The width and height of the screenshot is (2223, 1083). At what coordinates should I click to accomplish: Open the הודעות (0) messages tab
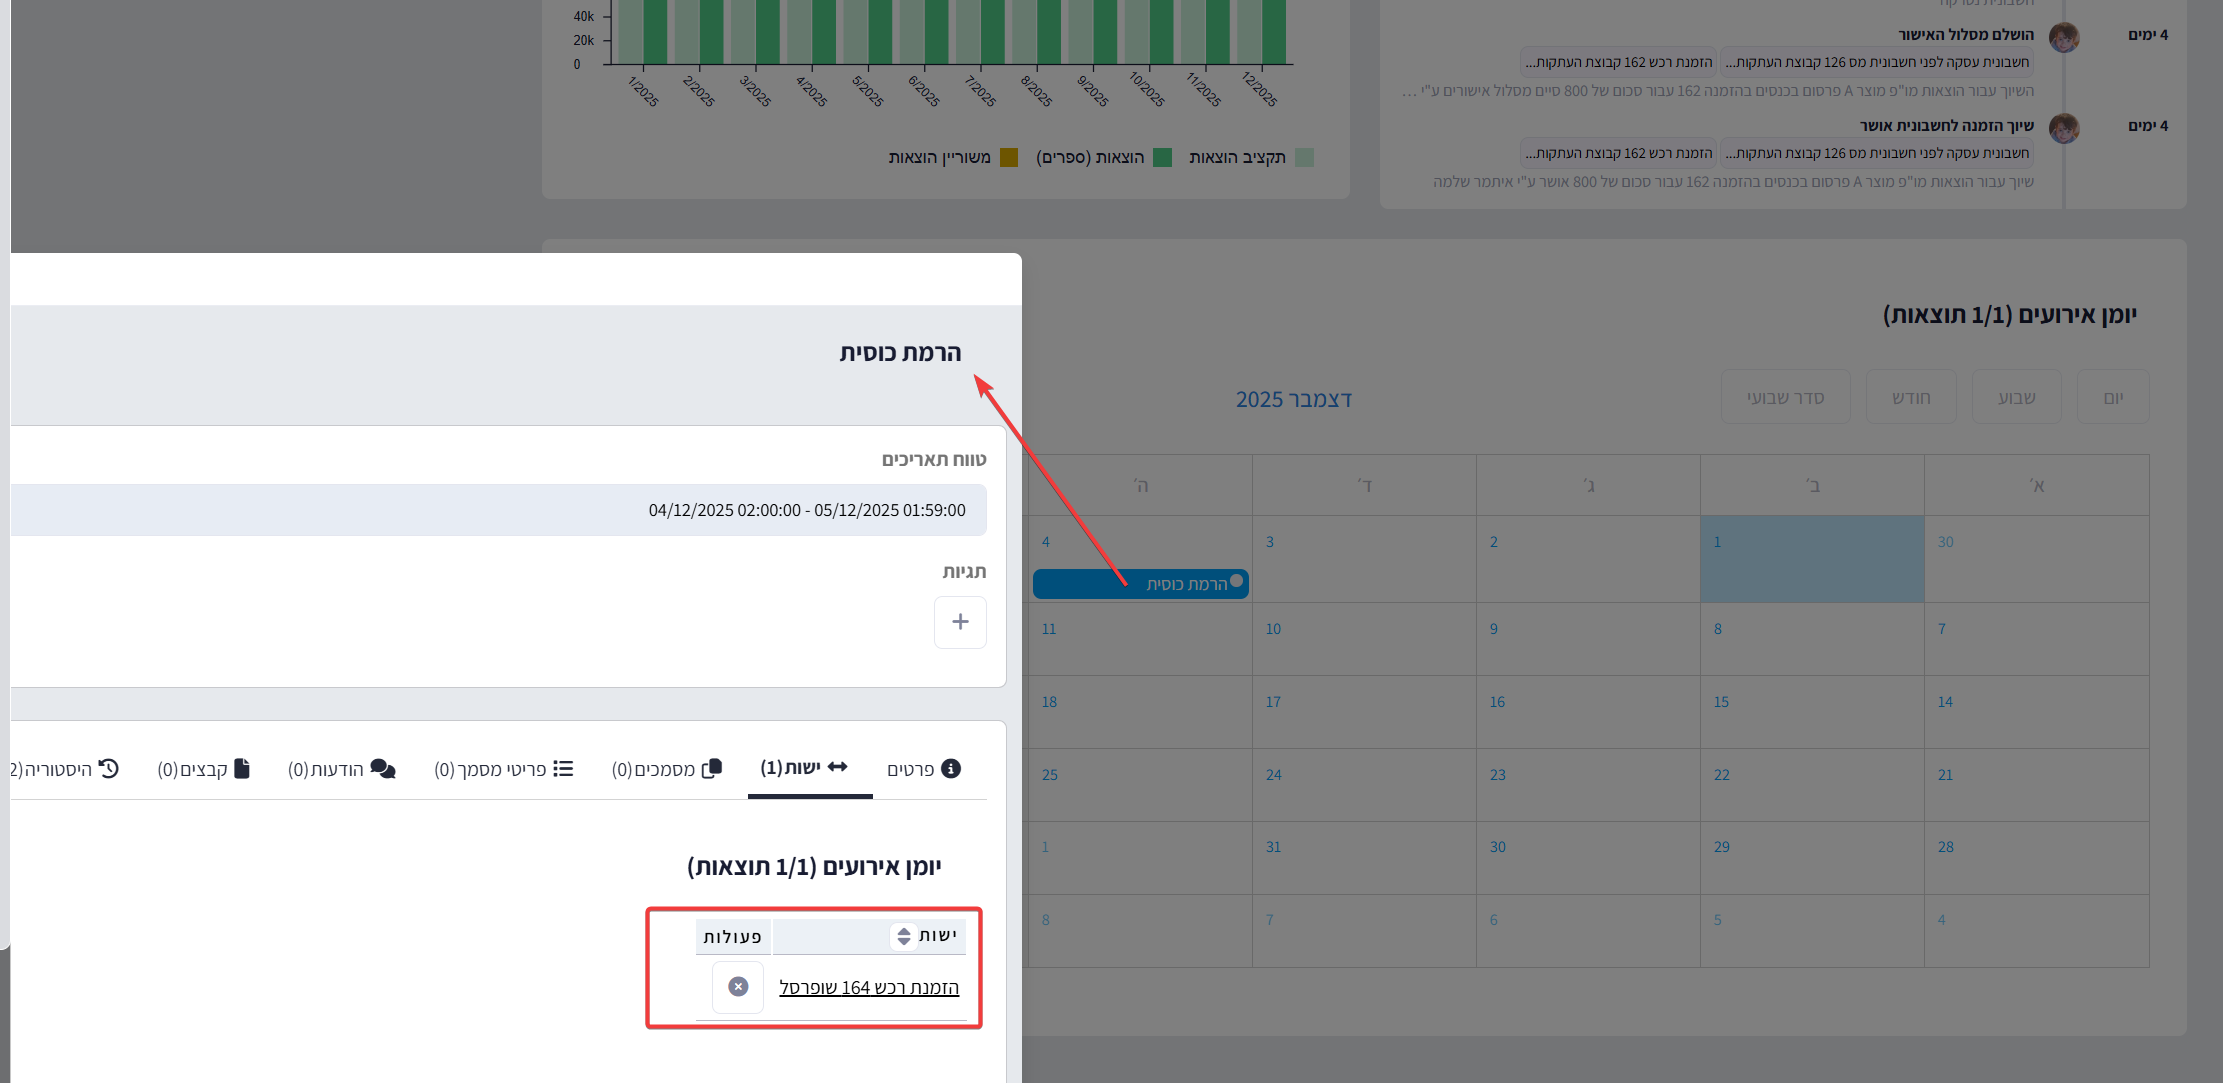point(341,769)
